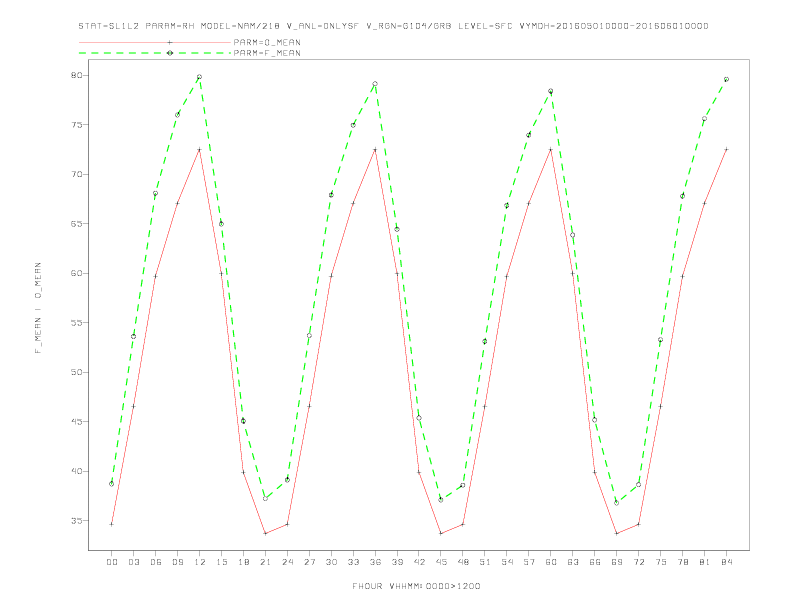The image size is (792, 612).
Task: Click the x-axis tick label 84
Action: click(727, 562)
